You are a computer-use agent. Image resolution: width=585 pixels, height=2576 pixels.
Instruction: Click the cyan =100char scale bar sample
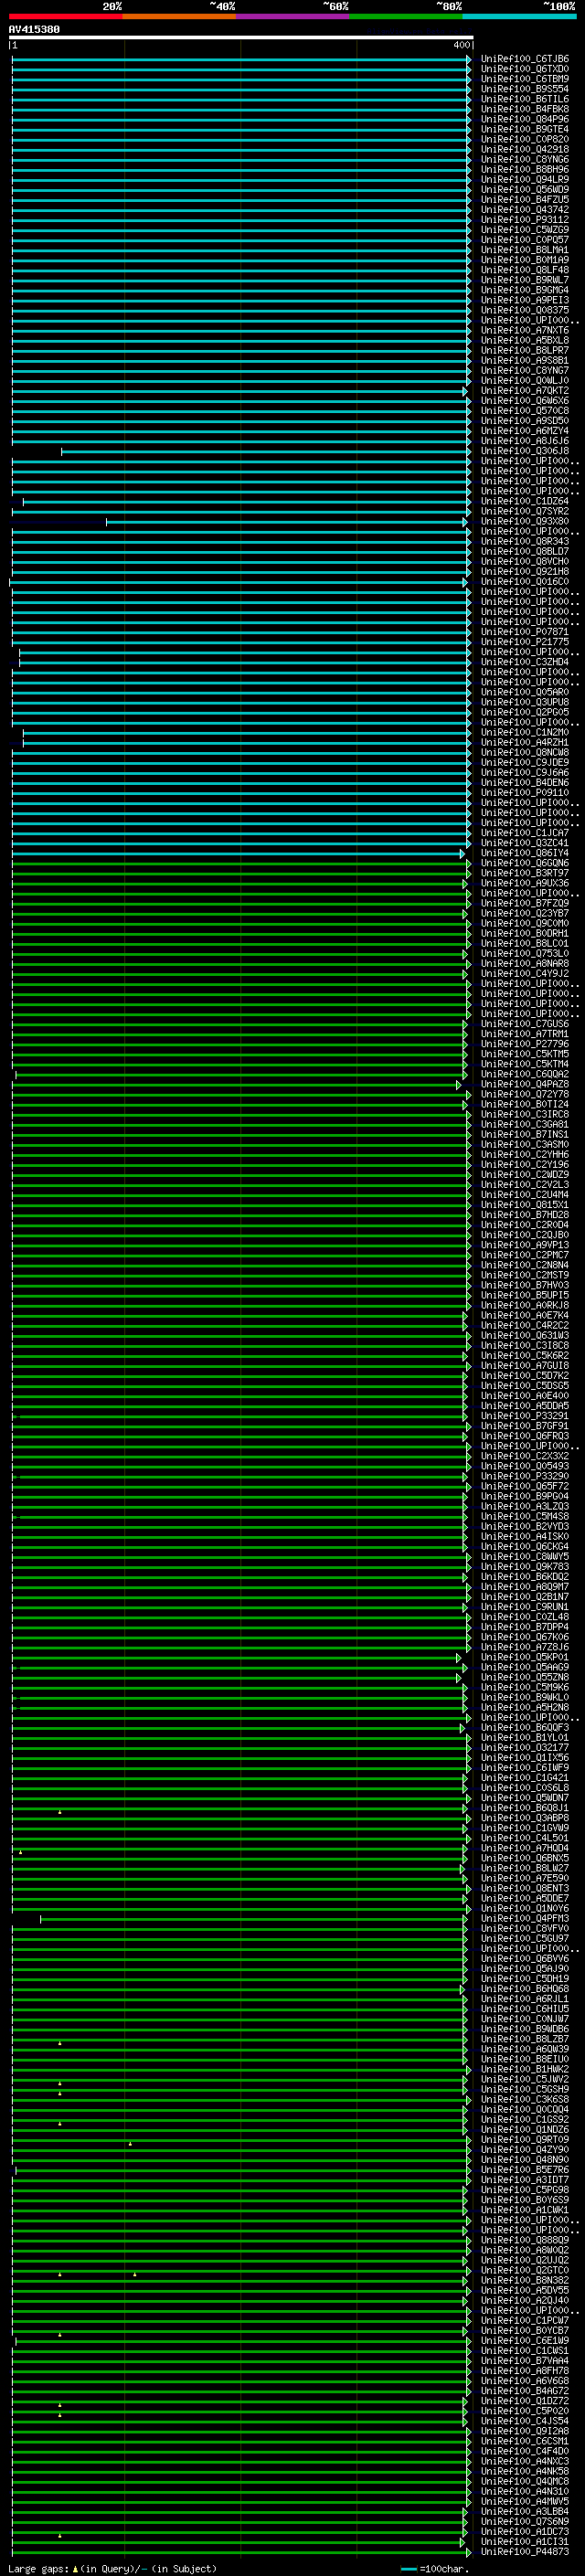408,2569
